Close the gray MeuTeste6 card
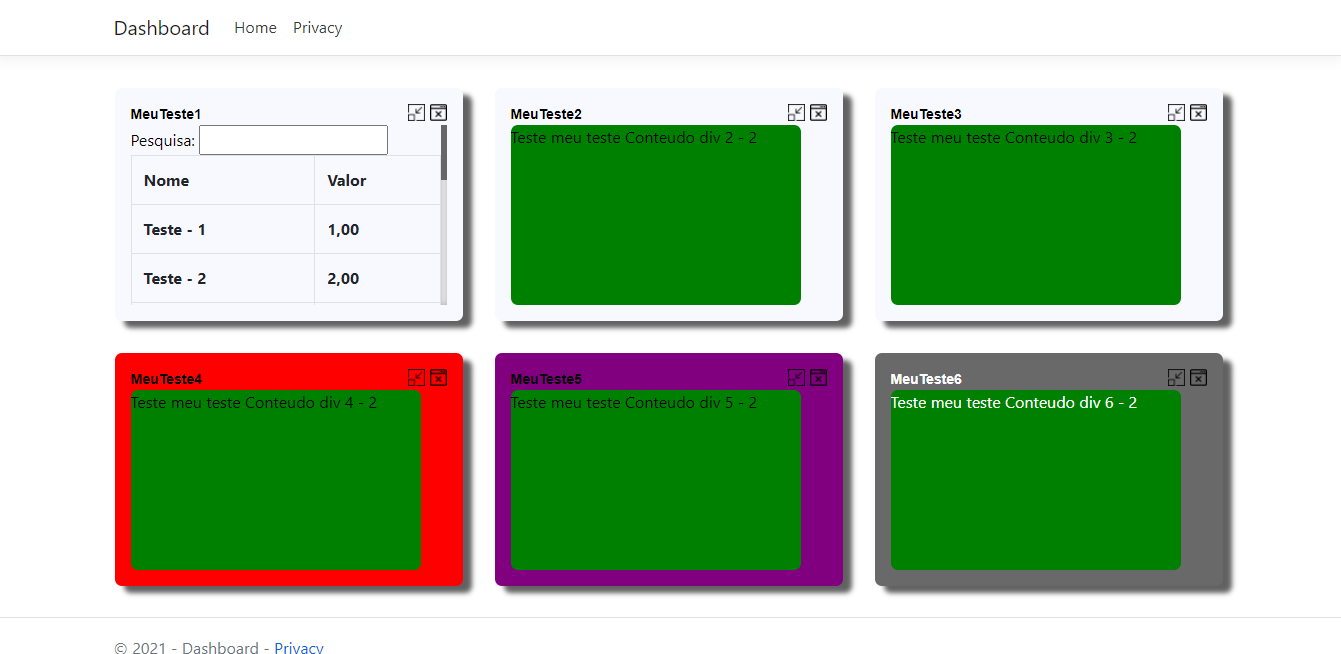1341x654 pixels. pos(1198,377)
